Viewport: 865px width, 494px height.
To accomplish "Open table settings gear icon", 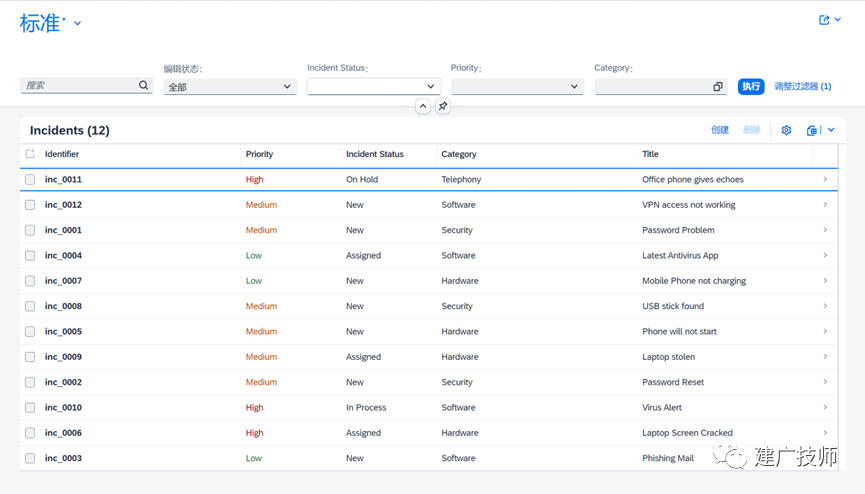I will pos(786,130).
